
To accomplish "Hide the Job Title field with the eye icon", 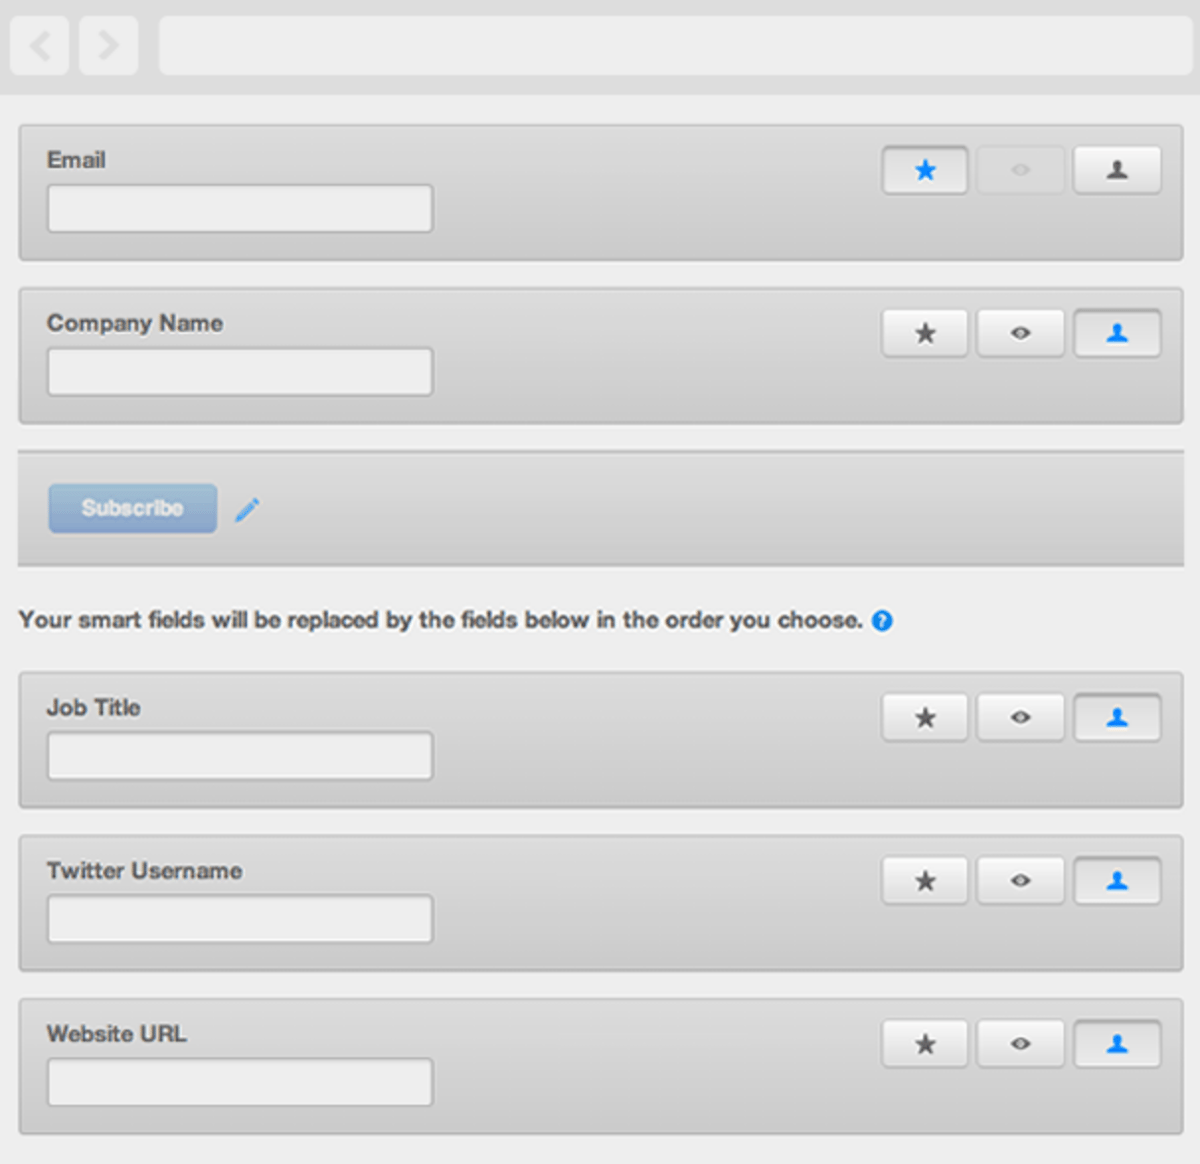I will coord(1019,717).
